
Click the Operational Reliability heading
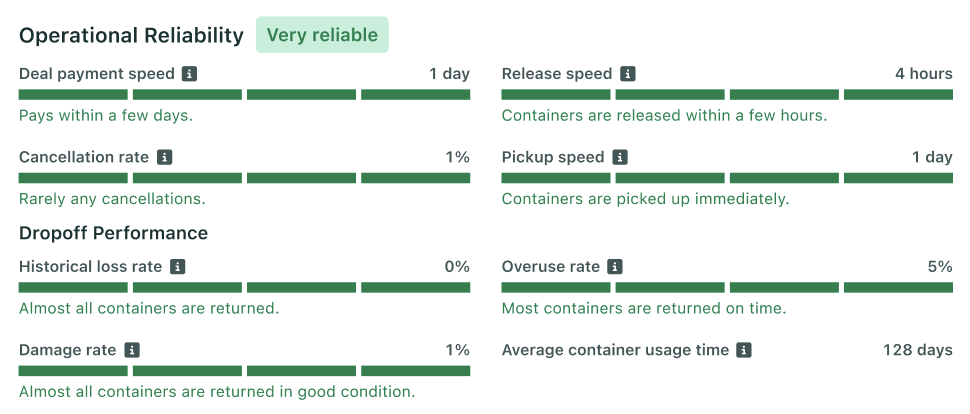(131, 35)
